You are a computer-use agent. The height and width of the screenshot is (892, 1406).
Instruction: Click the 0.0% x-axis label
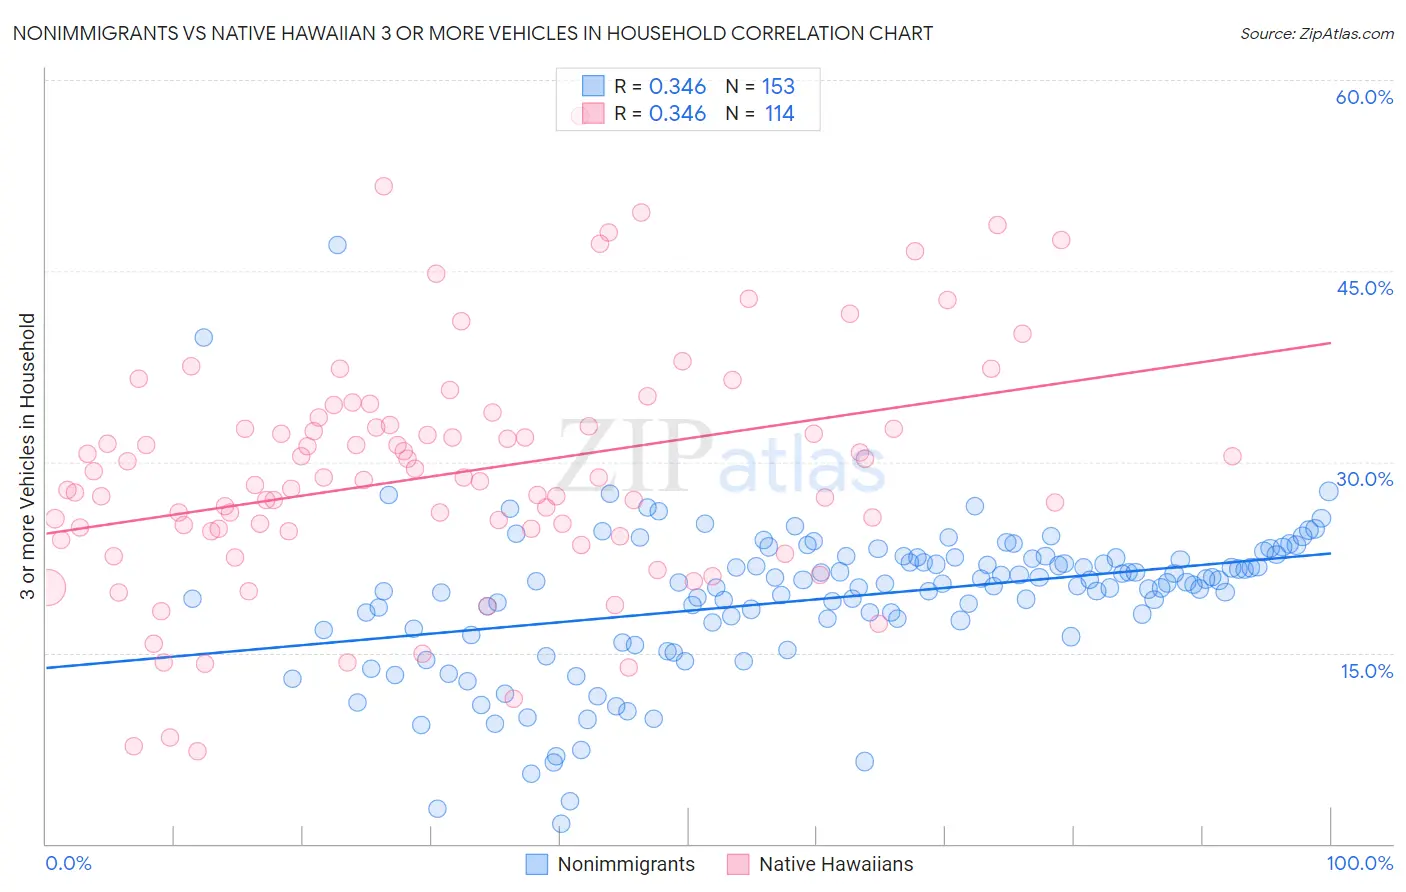point(68,863)
